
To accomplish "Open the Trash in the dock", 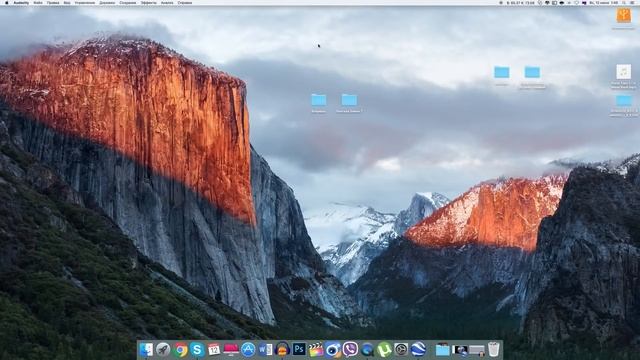I will click(493, 349).
